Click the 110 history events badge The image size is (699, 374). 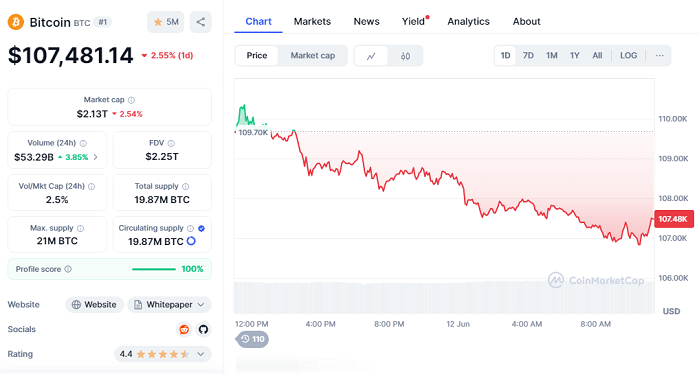point(252,339)
